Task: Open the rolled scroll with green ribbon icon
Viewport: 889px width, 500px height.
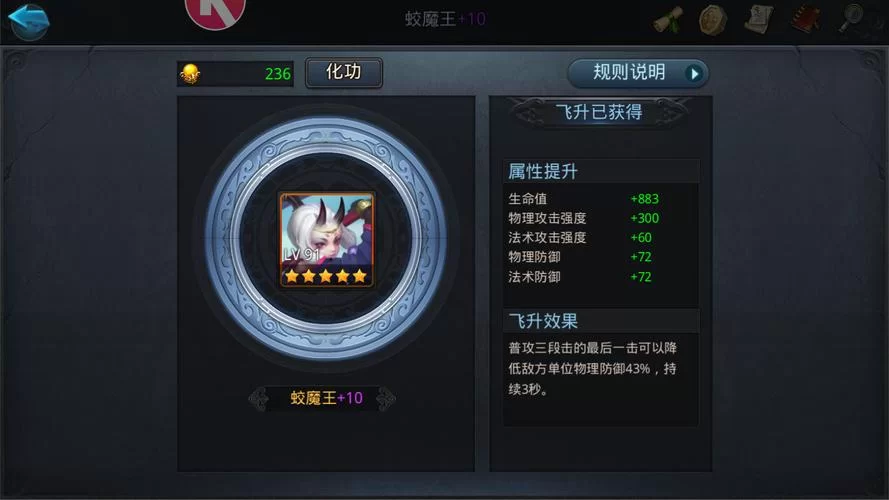Action: (668, 21)
